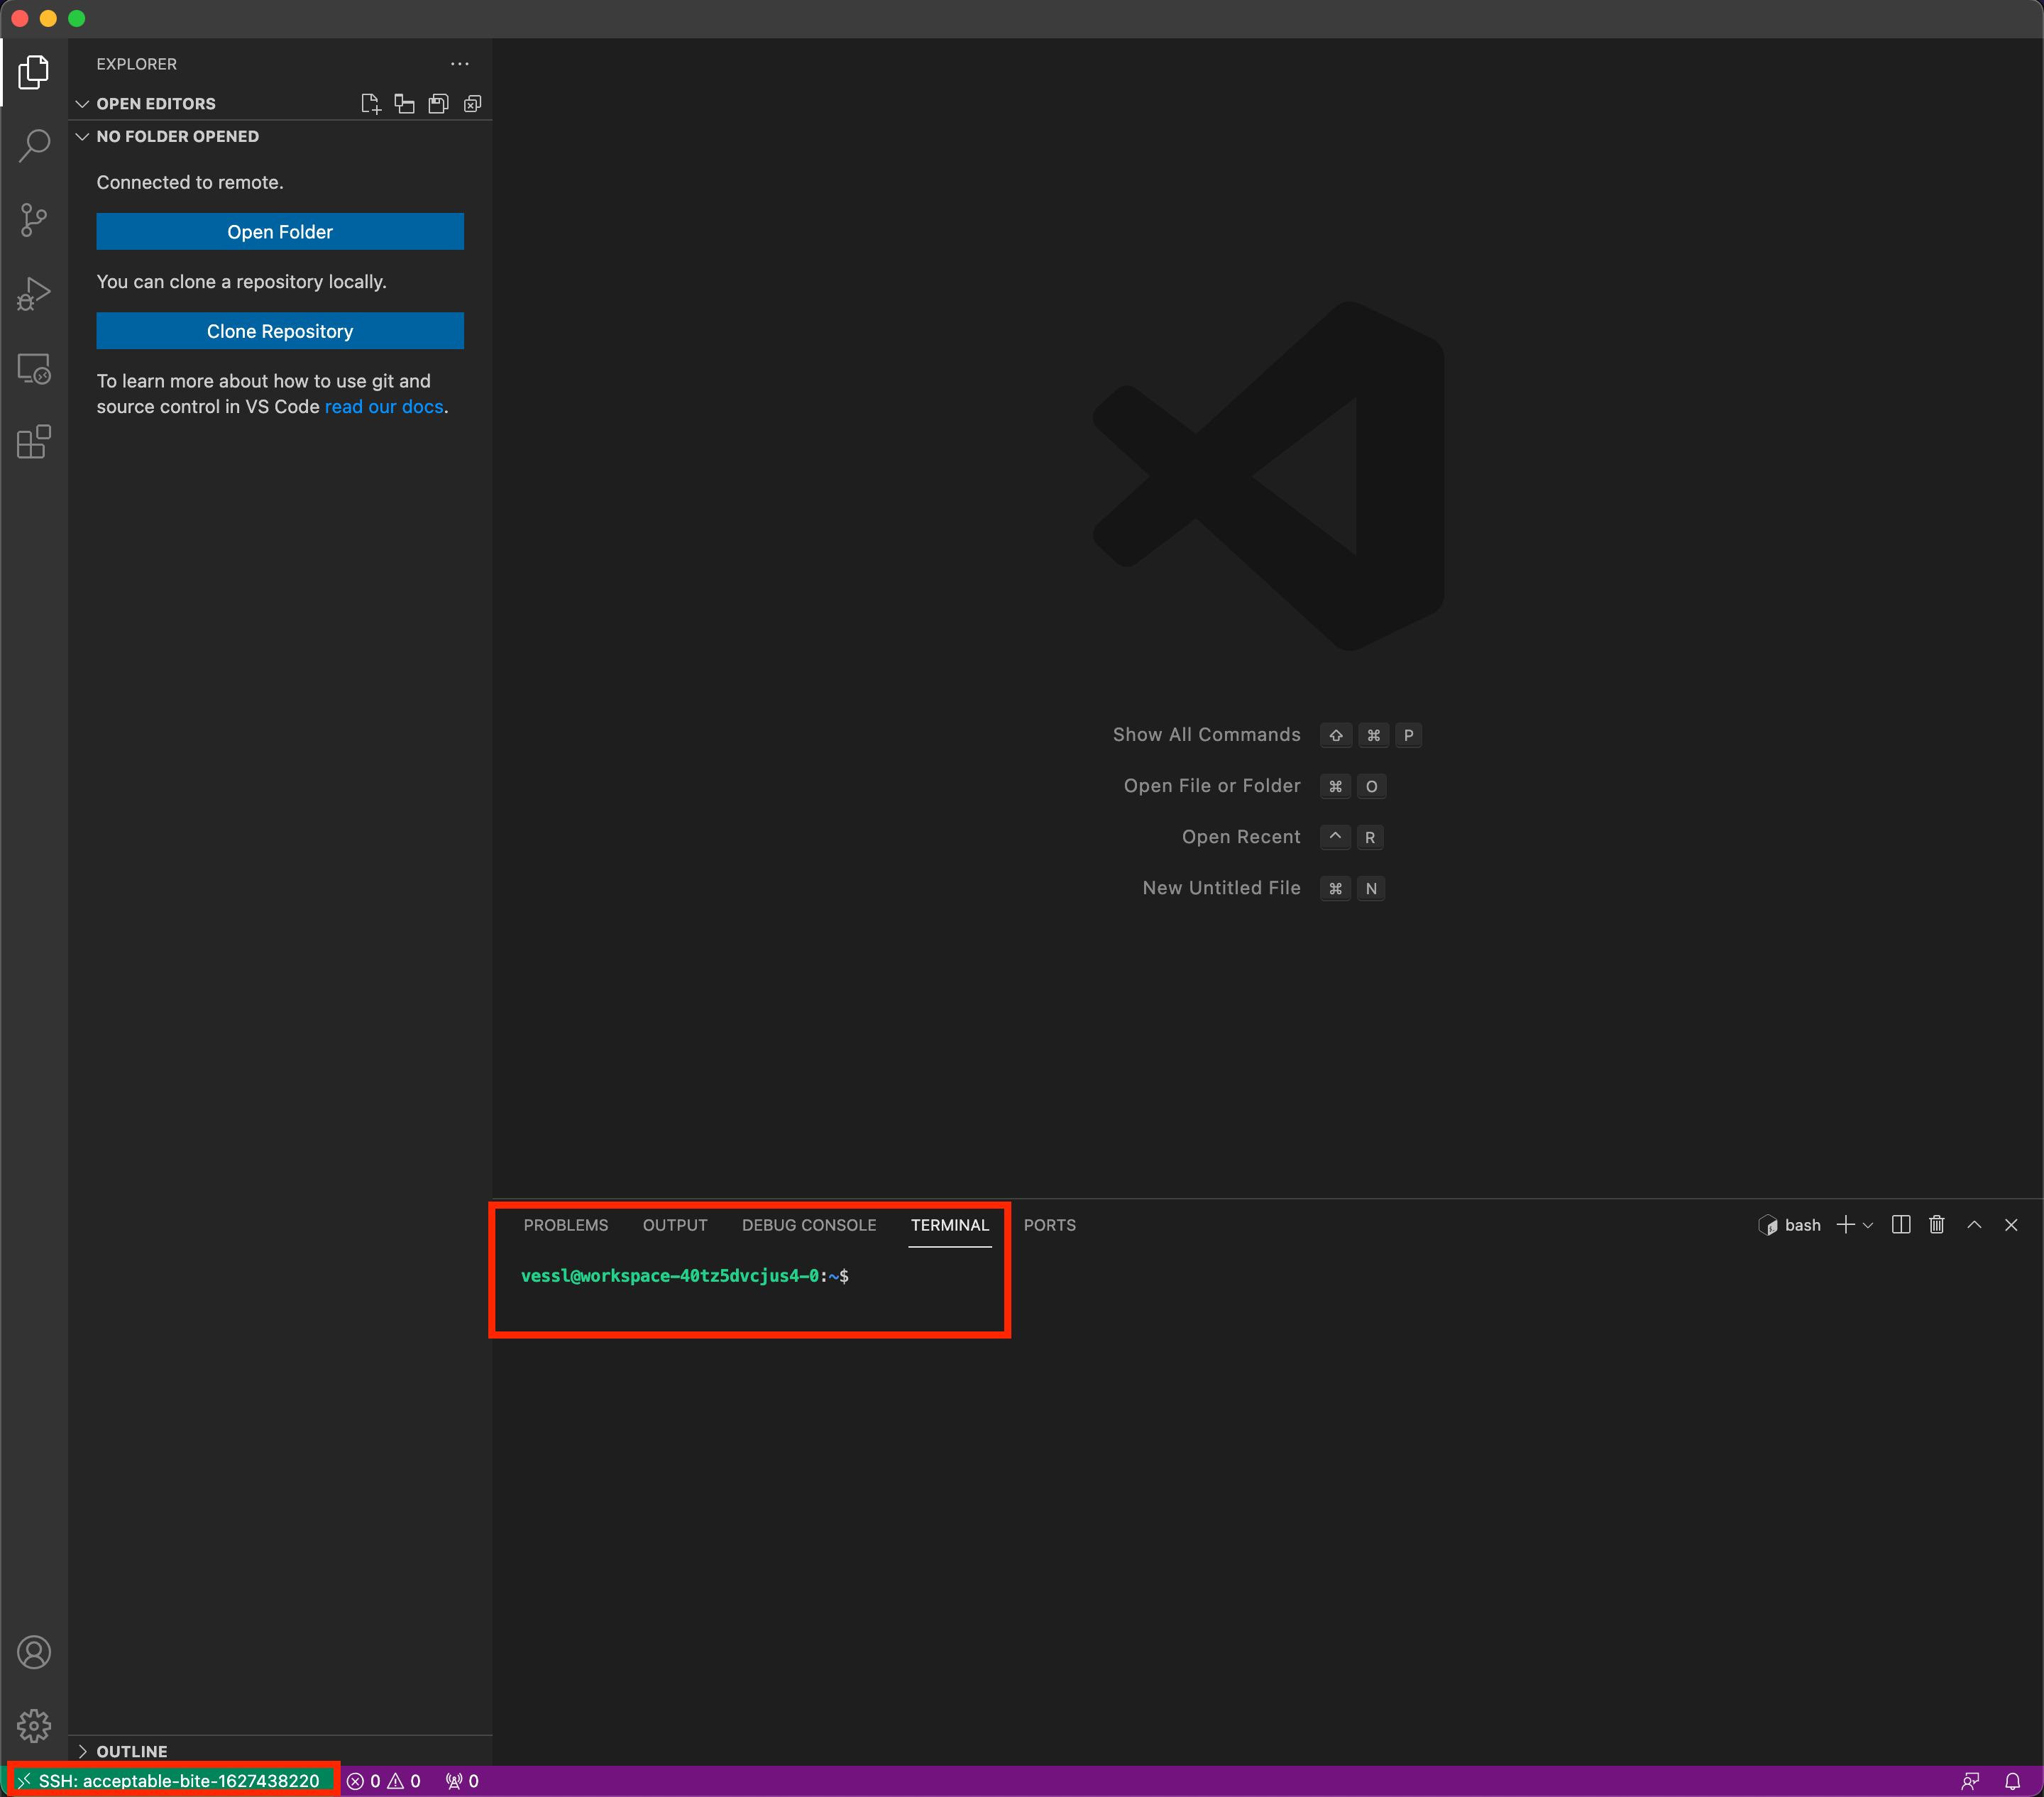Collapse the No Folder Opened section
This screenshot has width=2044, height=1797.
coord(83,136)
